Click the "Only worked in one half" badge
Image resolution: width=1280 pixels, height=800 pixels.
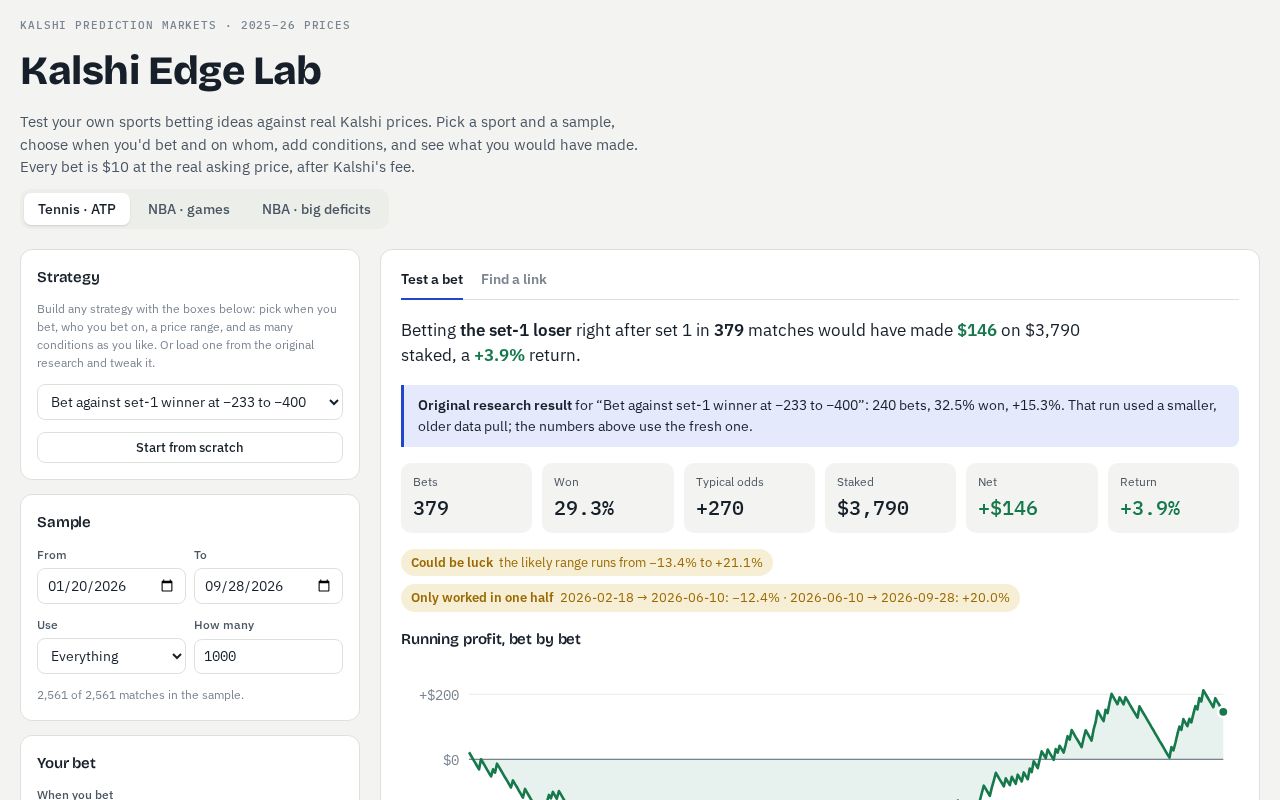pos(710,598)
